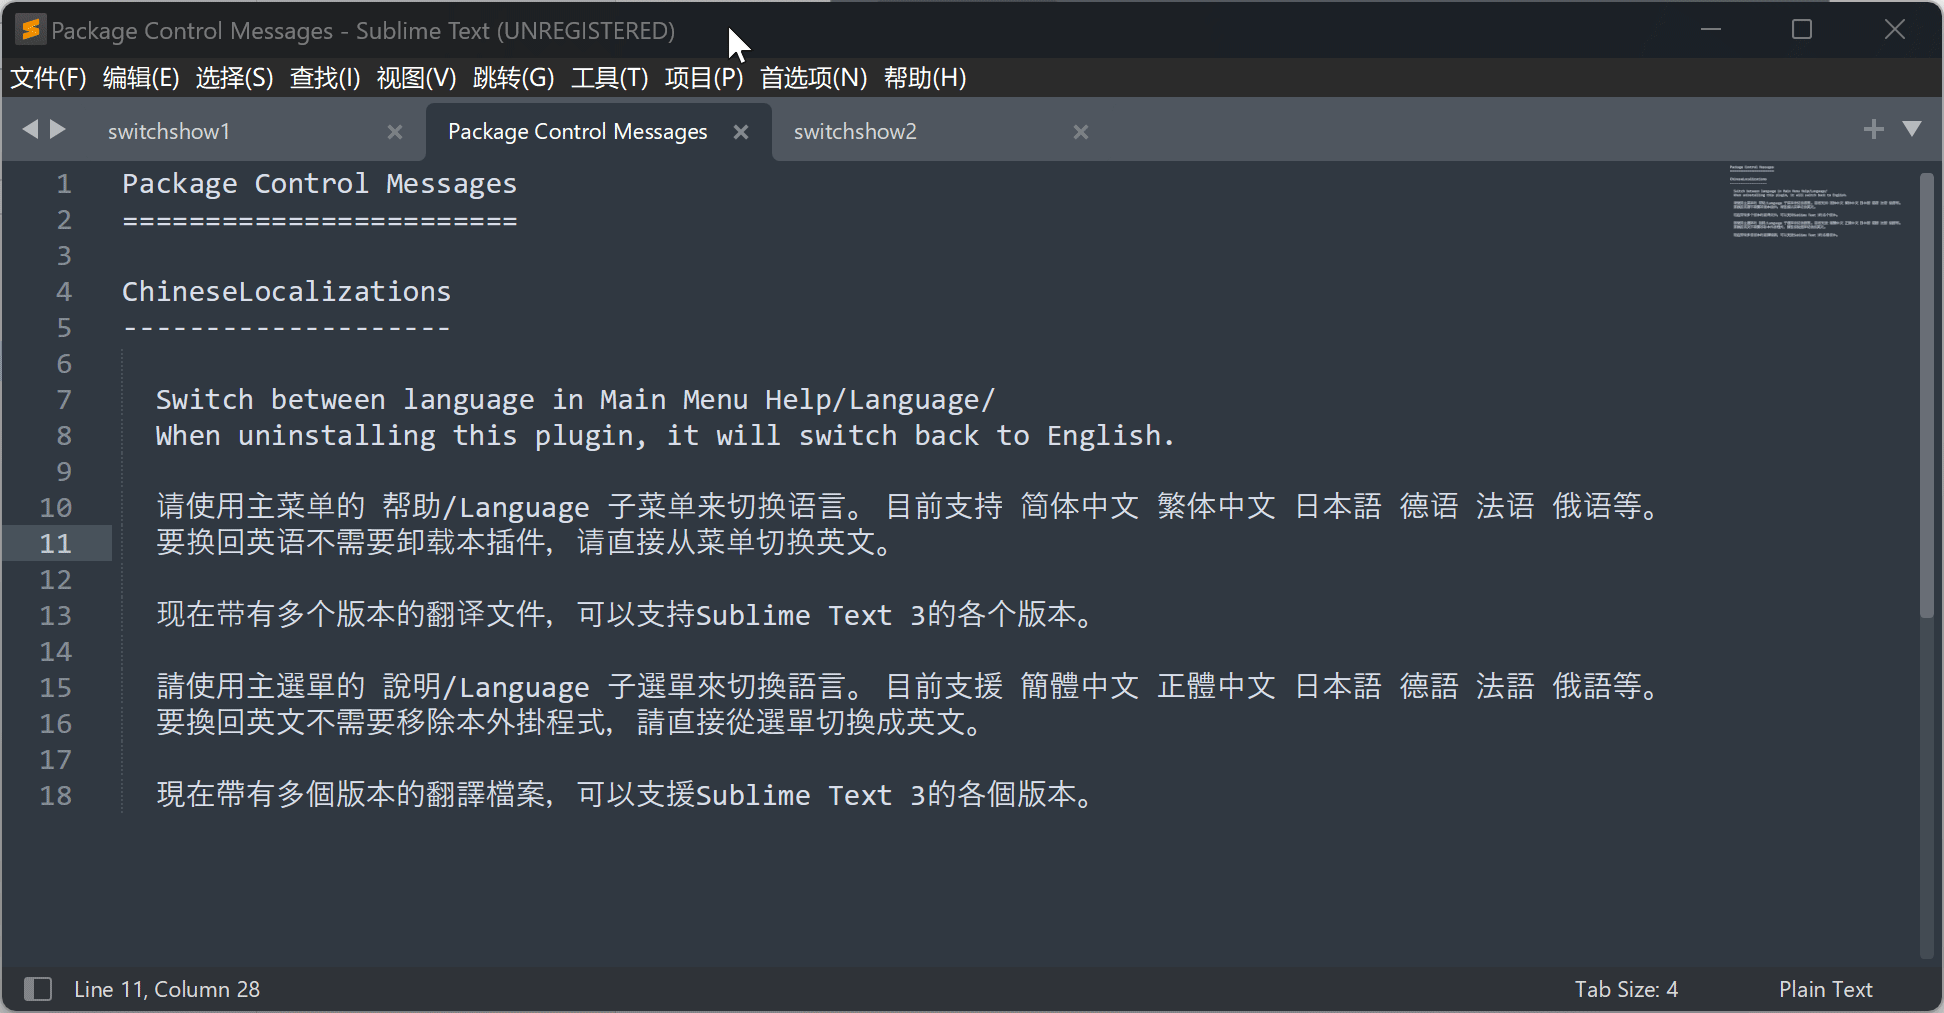Open the 编辑(E) menu

tap(141, 78)
